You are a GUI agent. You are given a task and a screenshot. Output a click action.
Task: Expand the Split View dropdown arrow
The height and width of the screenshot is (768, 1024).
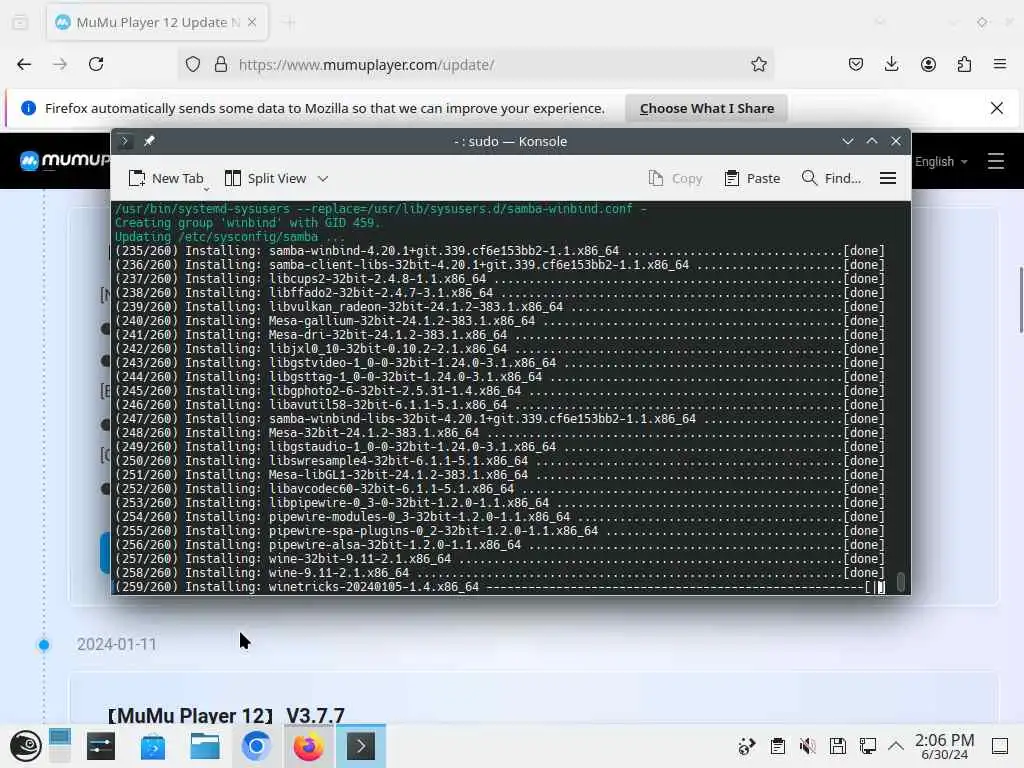coord(323,178)
